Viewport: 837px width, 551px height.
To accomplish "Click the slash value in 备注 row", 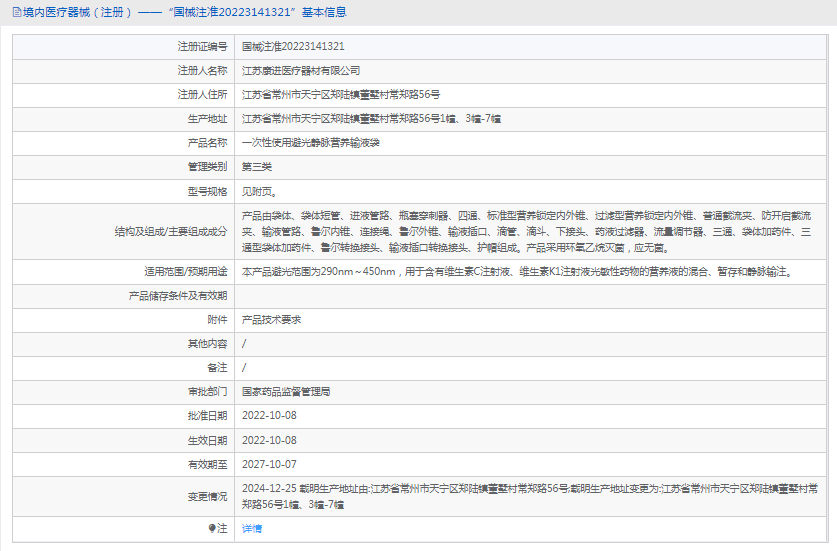I will [244, 368].
